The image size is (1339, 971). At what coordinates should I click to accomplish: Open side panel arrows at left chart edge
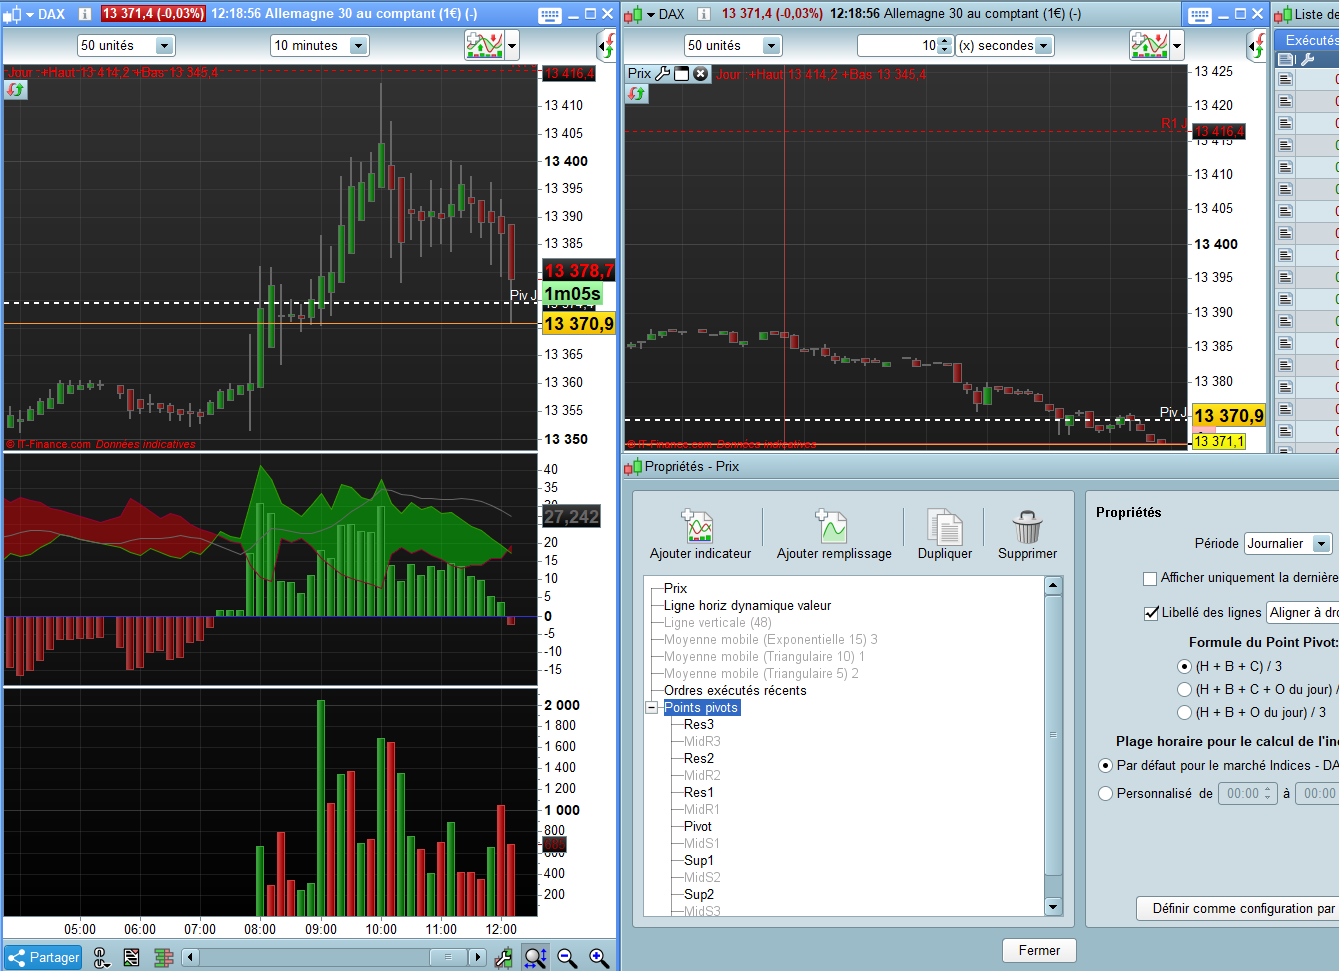pyautogui.click(x=607, y=45)
